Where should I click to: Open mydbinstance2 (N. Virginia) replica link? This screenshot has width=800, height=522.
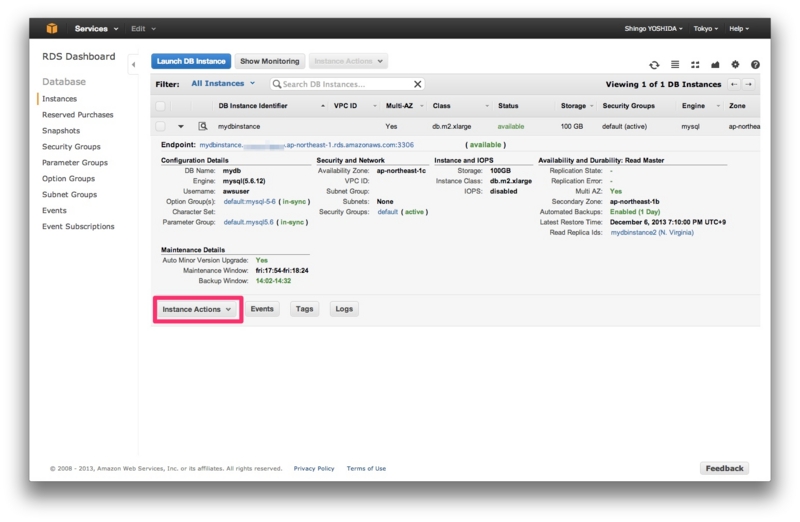[652, 232]
